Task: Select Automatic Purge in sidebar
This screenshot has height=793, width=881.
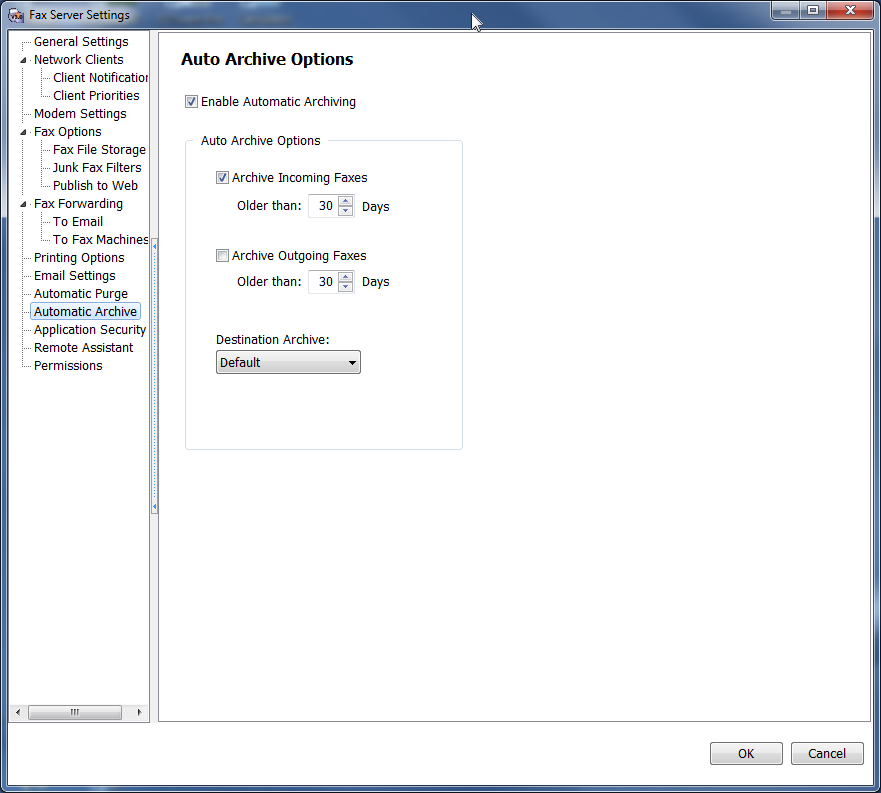Action: 81,294
